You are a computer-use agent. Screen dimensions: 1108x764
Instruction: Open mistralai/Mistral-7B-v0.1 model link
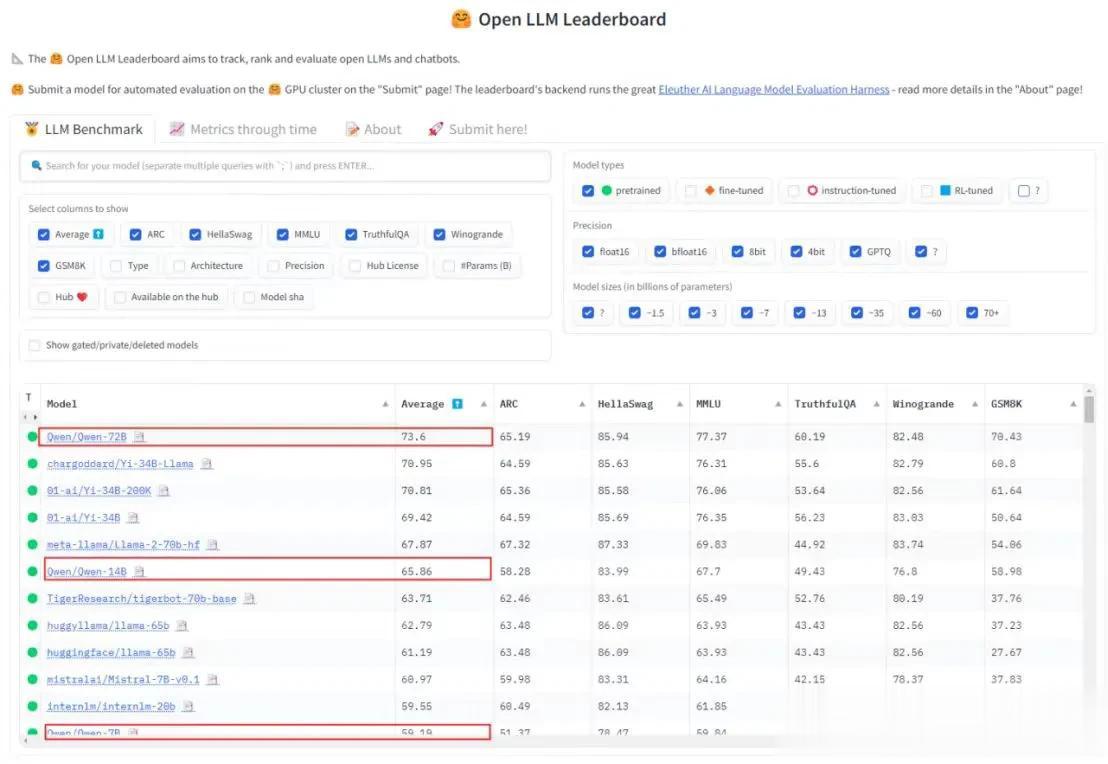coord(123,680)
